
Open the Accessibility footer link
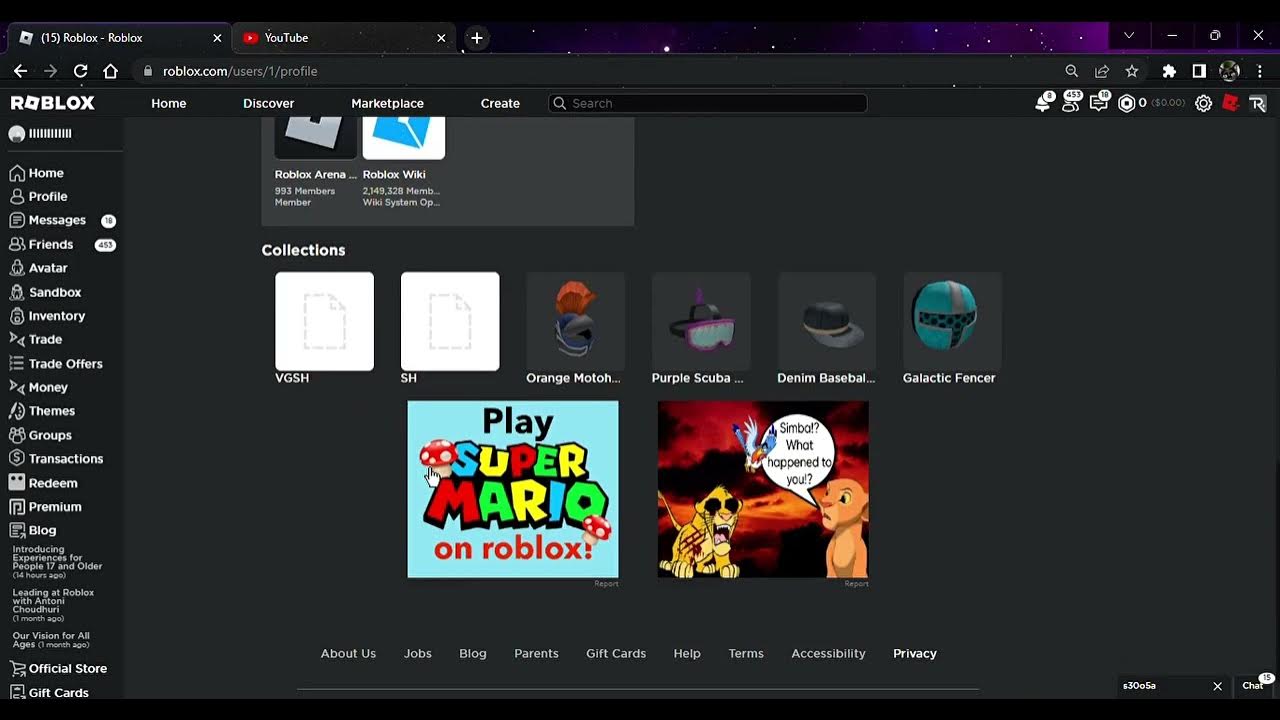(828, 653)
